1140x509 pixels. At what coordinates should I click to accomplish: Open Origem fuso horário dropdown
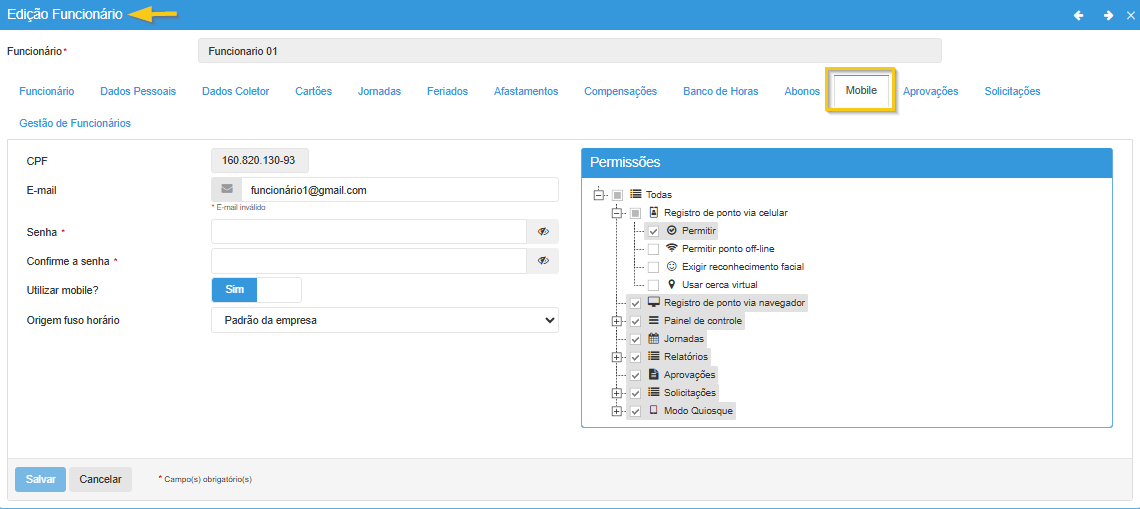(385, 320)
